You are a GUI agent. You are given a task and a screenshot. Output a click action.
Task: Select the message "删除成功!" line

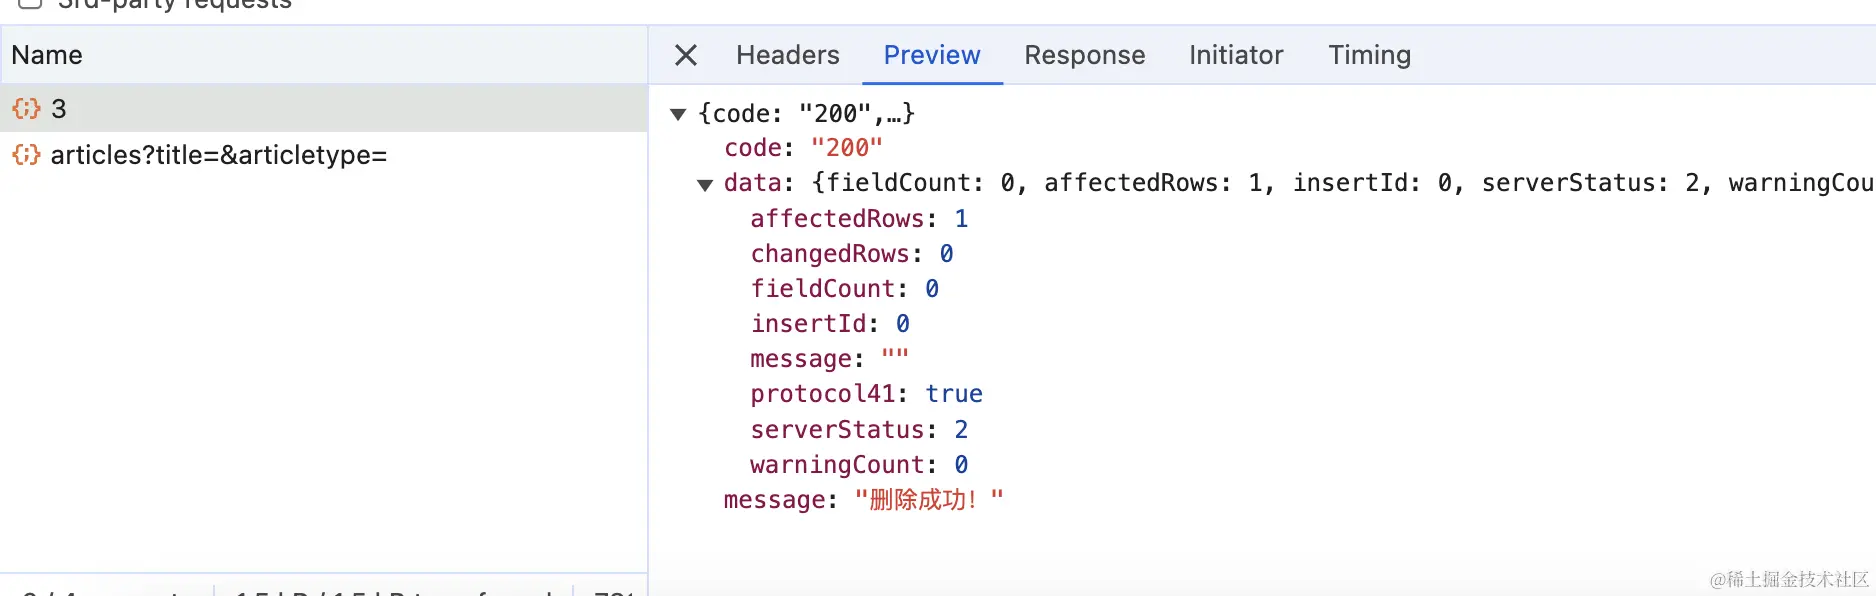864,500
